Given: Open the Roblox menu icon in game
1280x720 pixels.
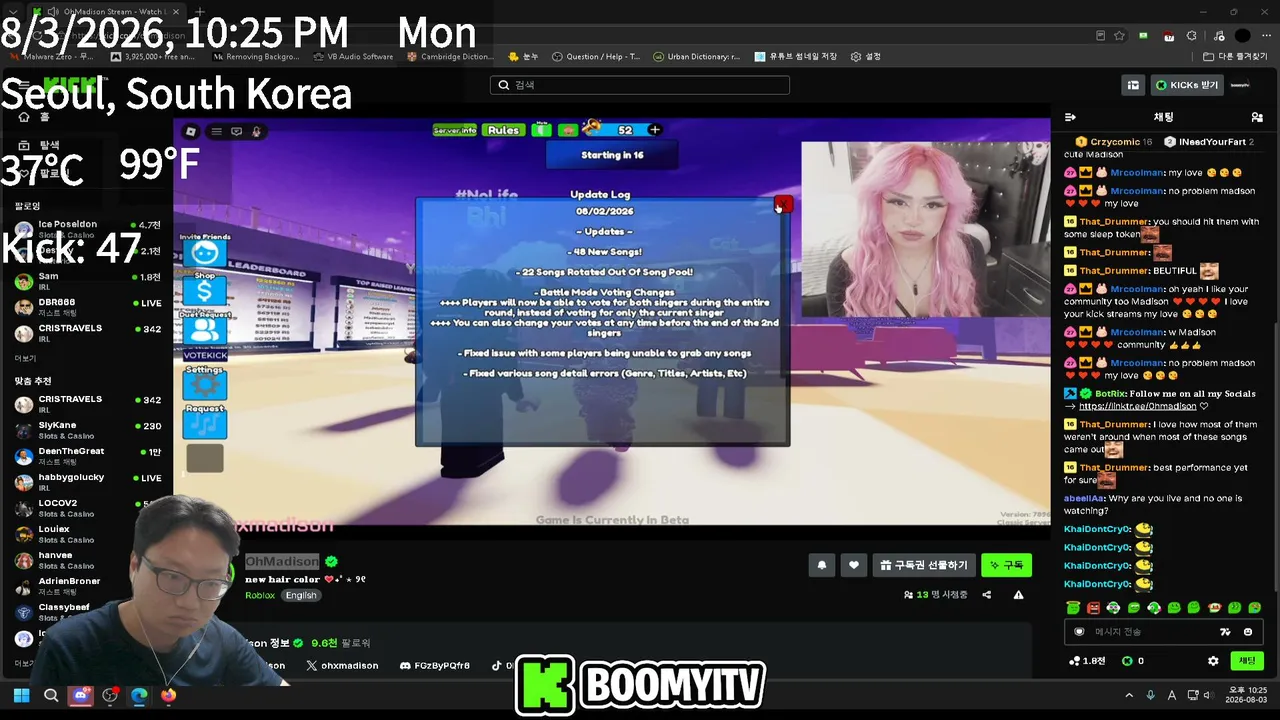Looking at the screenshot, I should pos(191,131).
